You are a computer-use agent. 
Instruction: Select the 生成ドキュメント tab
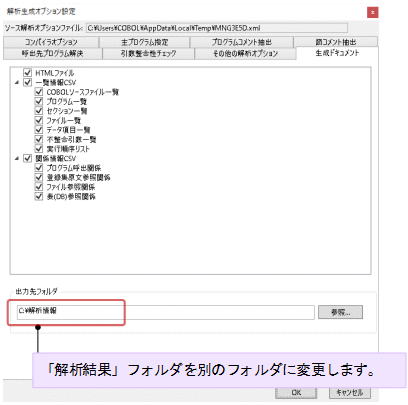tap(337, 53)
